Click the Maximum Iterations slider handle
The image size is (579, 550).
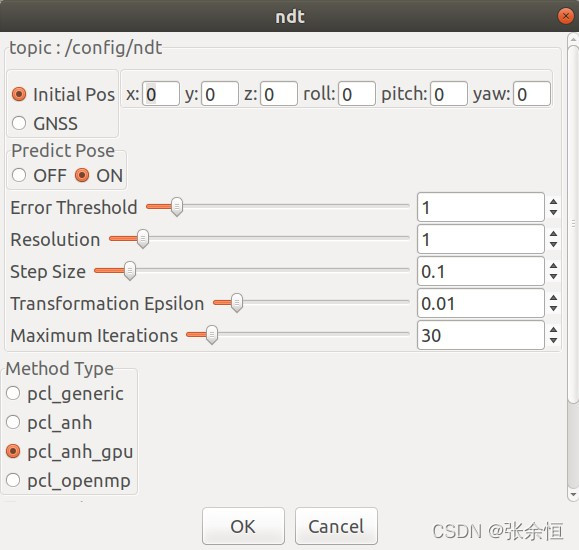pyautogui.click(x=212, y=335)
